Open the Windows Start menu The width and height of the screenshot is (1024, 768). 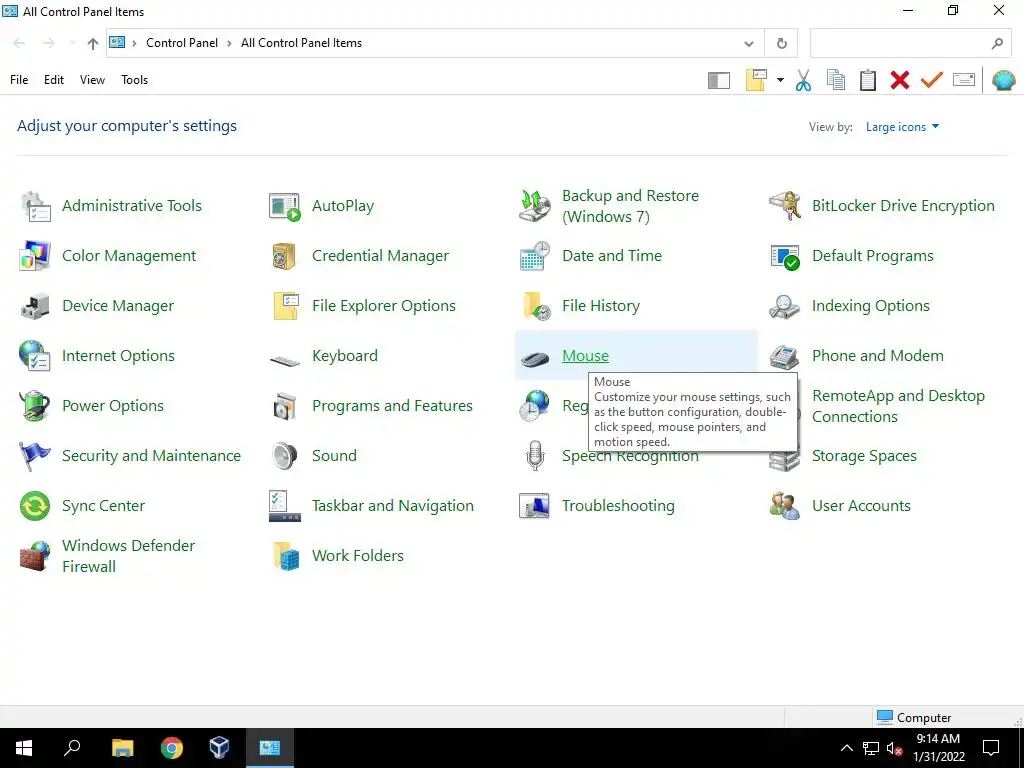pos(24,748)
